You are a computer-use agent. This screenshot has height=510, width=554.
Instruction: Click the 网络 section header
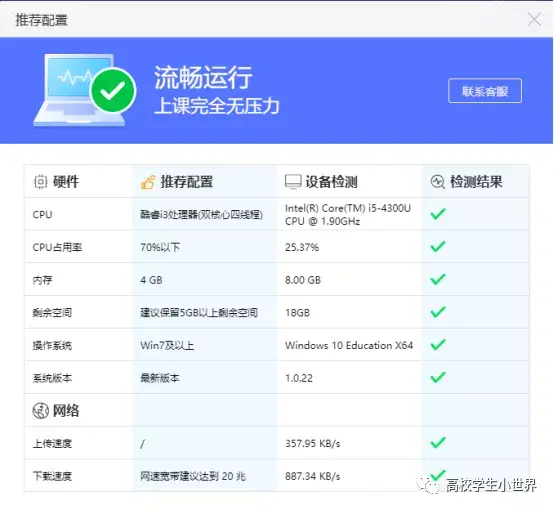66,411
